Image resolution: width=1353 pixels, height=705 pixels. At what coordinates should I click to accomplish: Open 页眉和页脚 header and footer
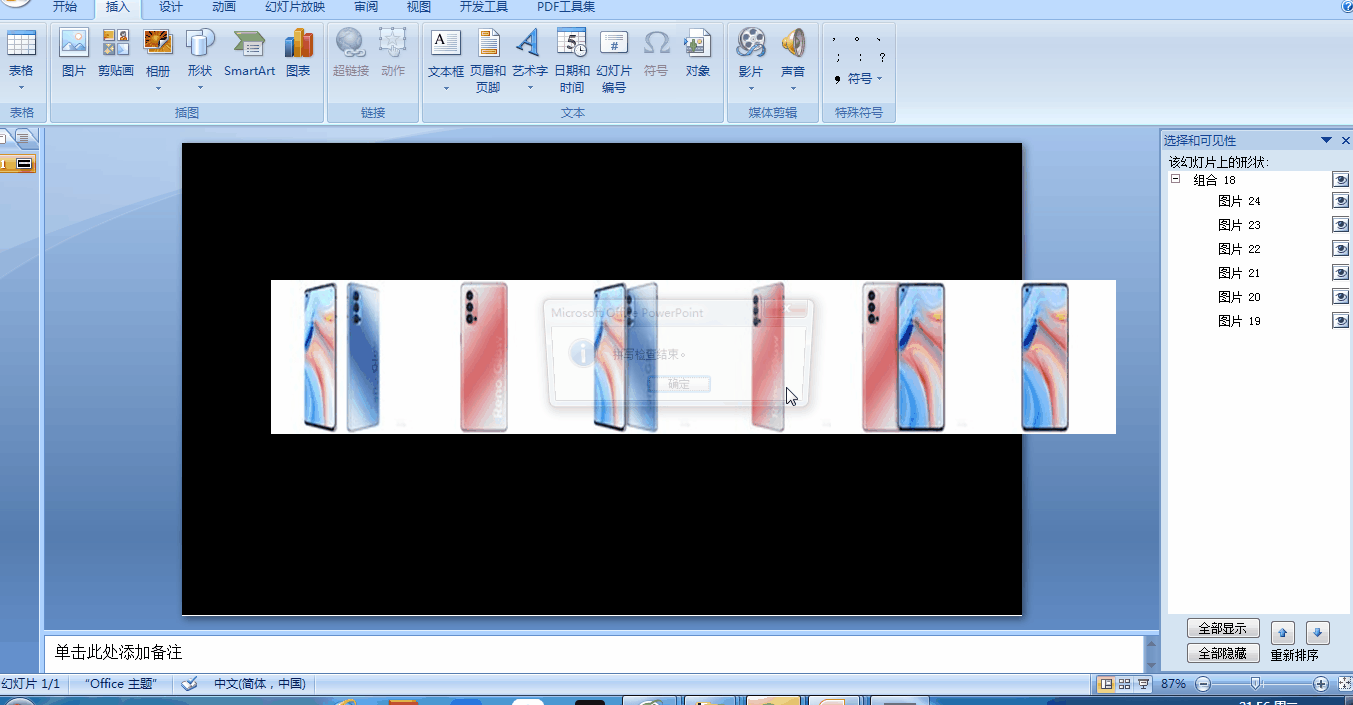click(x=488, y=61)
